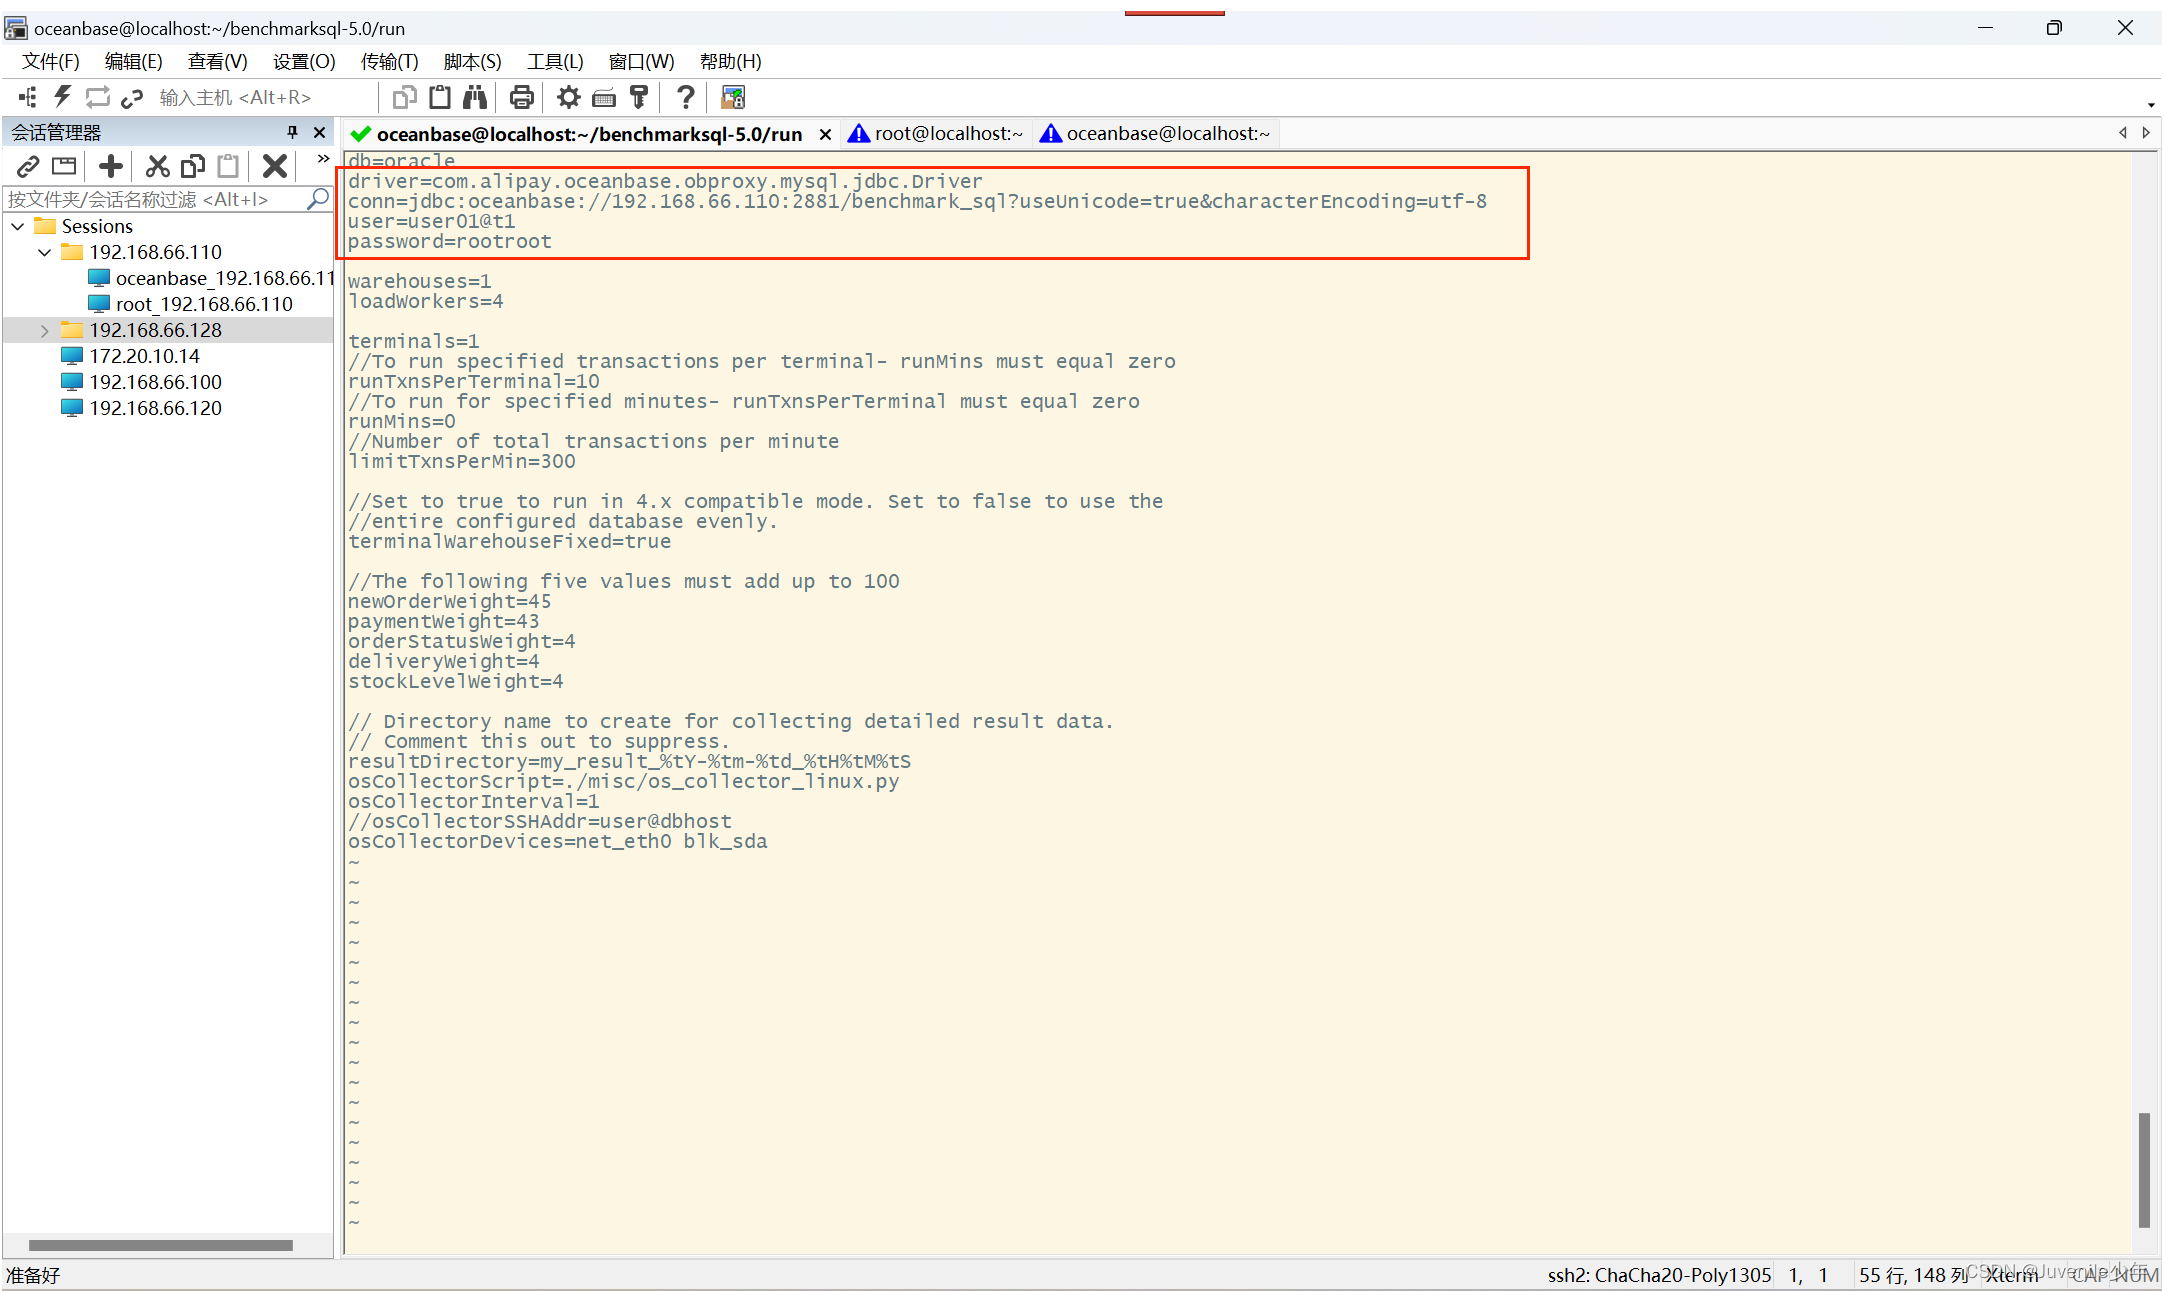Click the SecureFX launch icon
The height and width of the screenshot is (1291, 2164).
pyautogui.click(x=733, y=97)
